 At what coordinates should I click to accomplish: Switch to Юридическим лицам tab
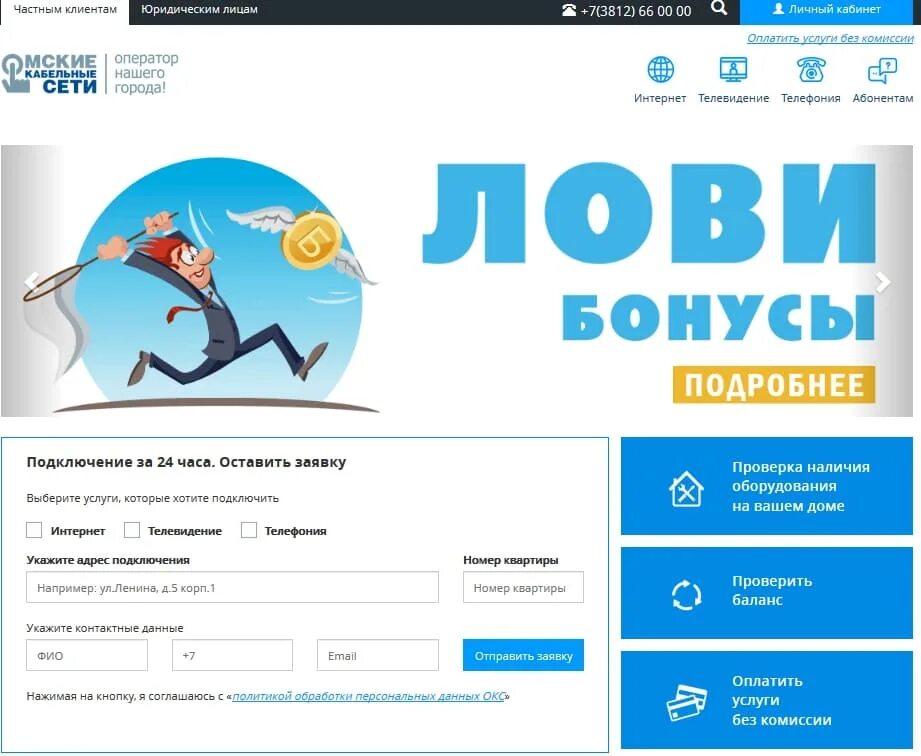click(x=199, y=10)
